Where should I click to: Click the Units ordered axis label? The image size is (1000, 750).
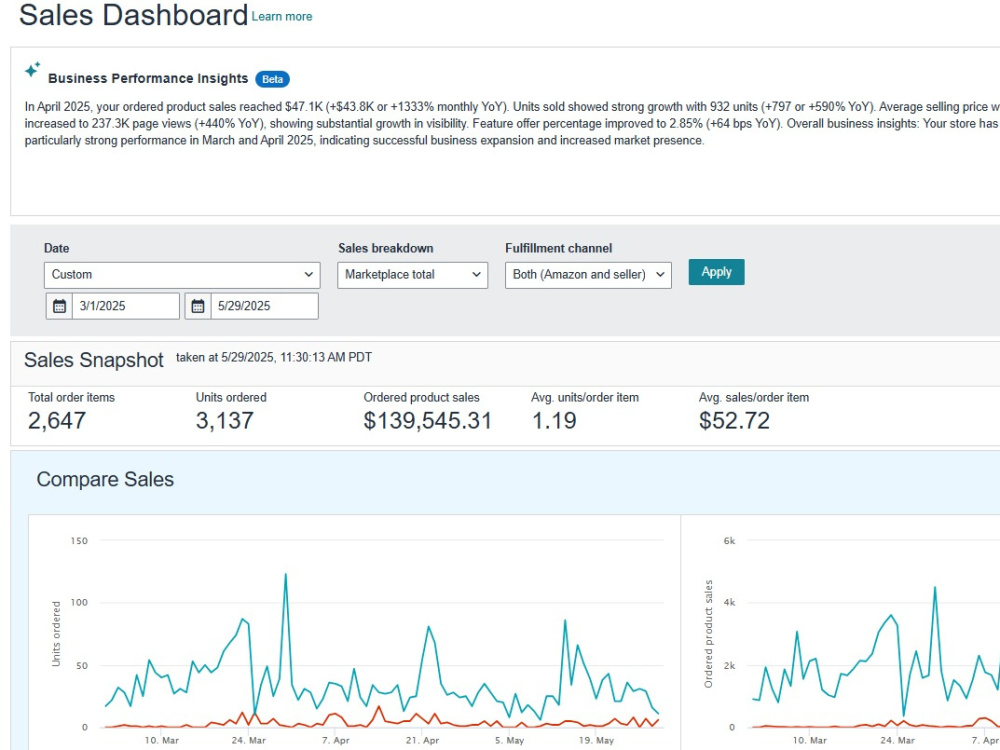point(56,634)
